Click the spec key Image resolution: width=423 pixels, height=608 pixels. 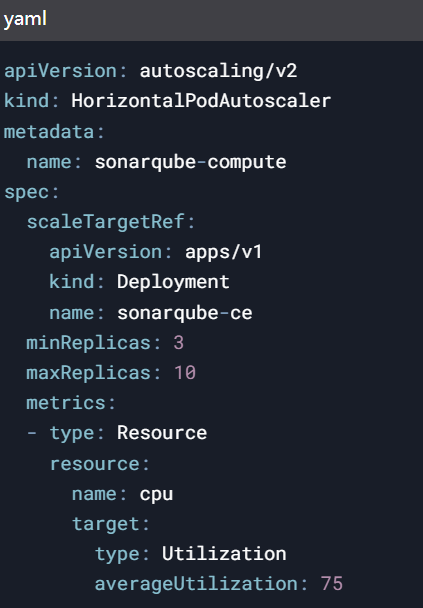26,192
